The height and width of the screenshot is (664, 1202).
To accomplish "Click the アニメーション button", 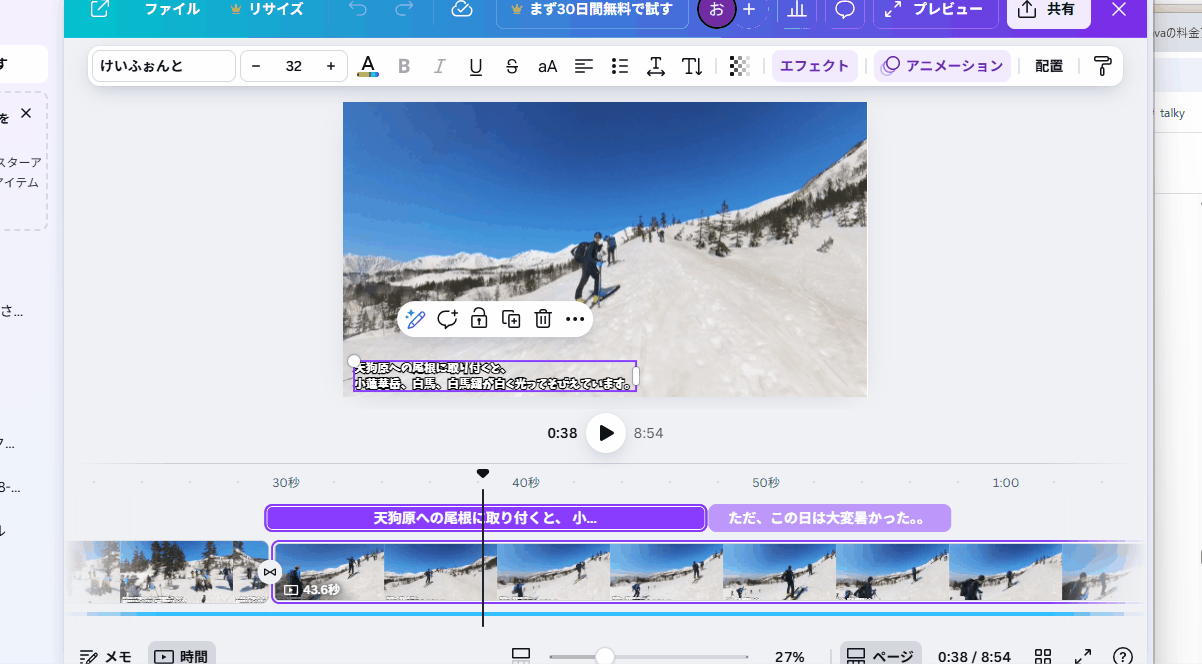I will tap(942, 66).
